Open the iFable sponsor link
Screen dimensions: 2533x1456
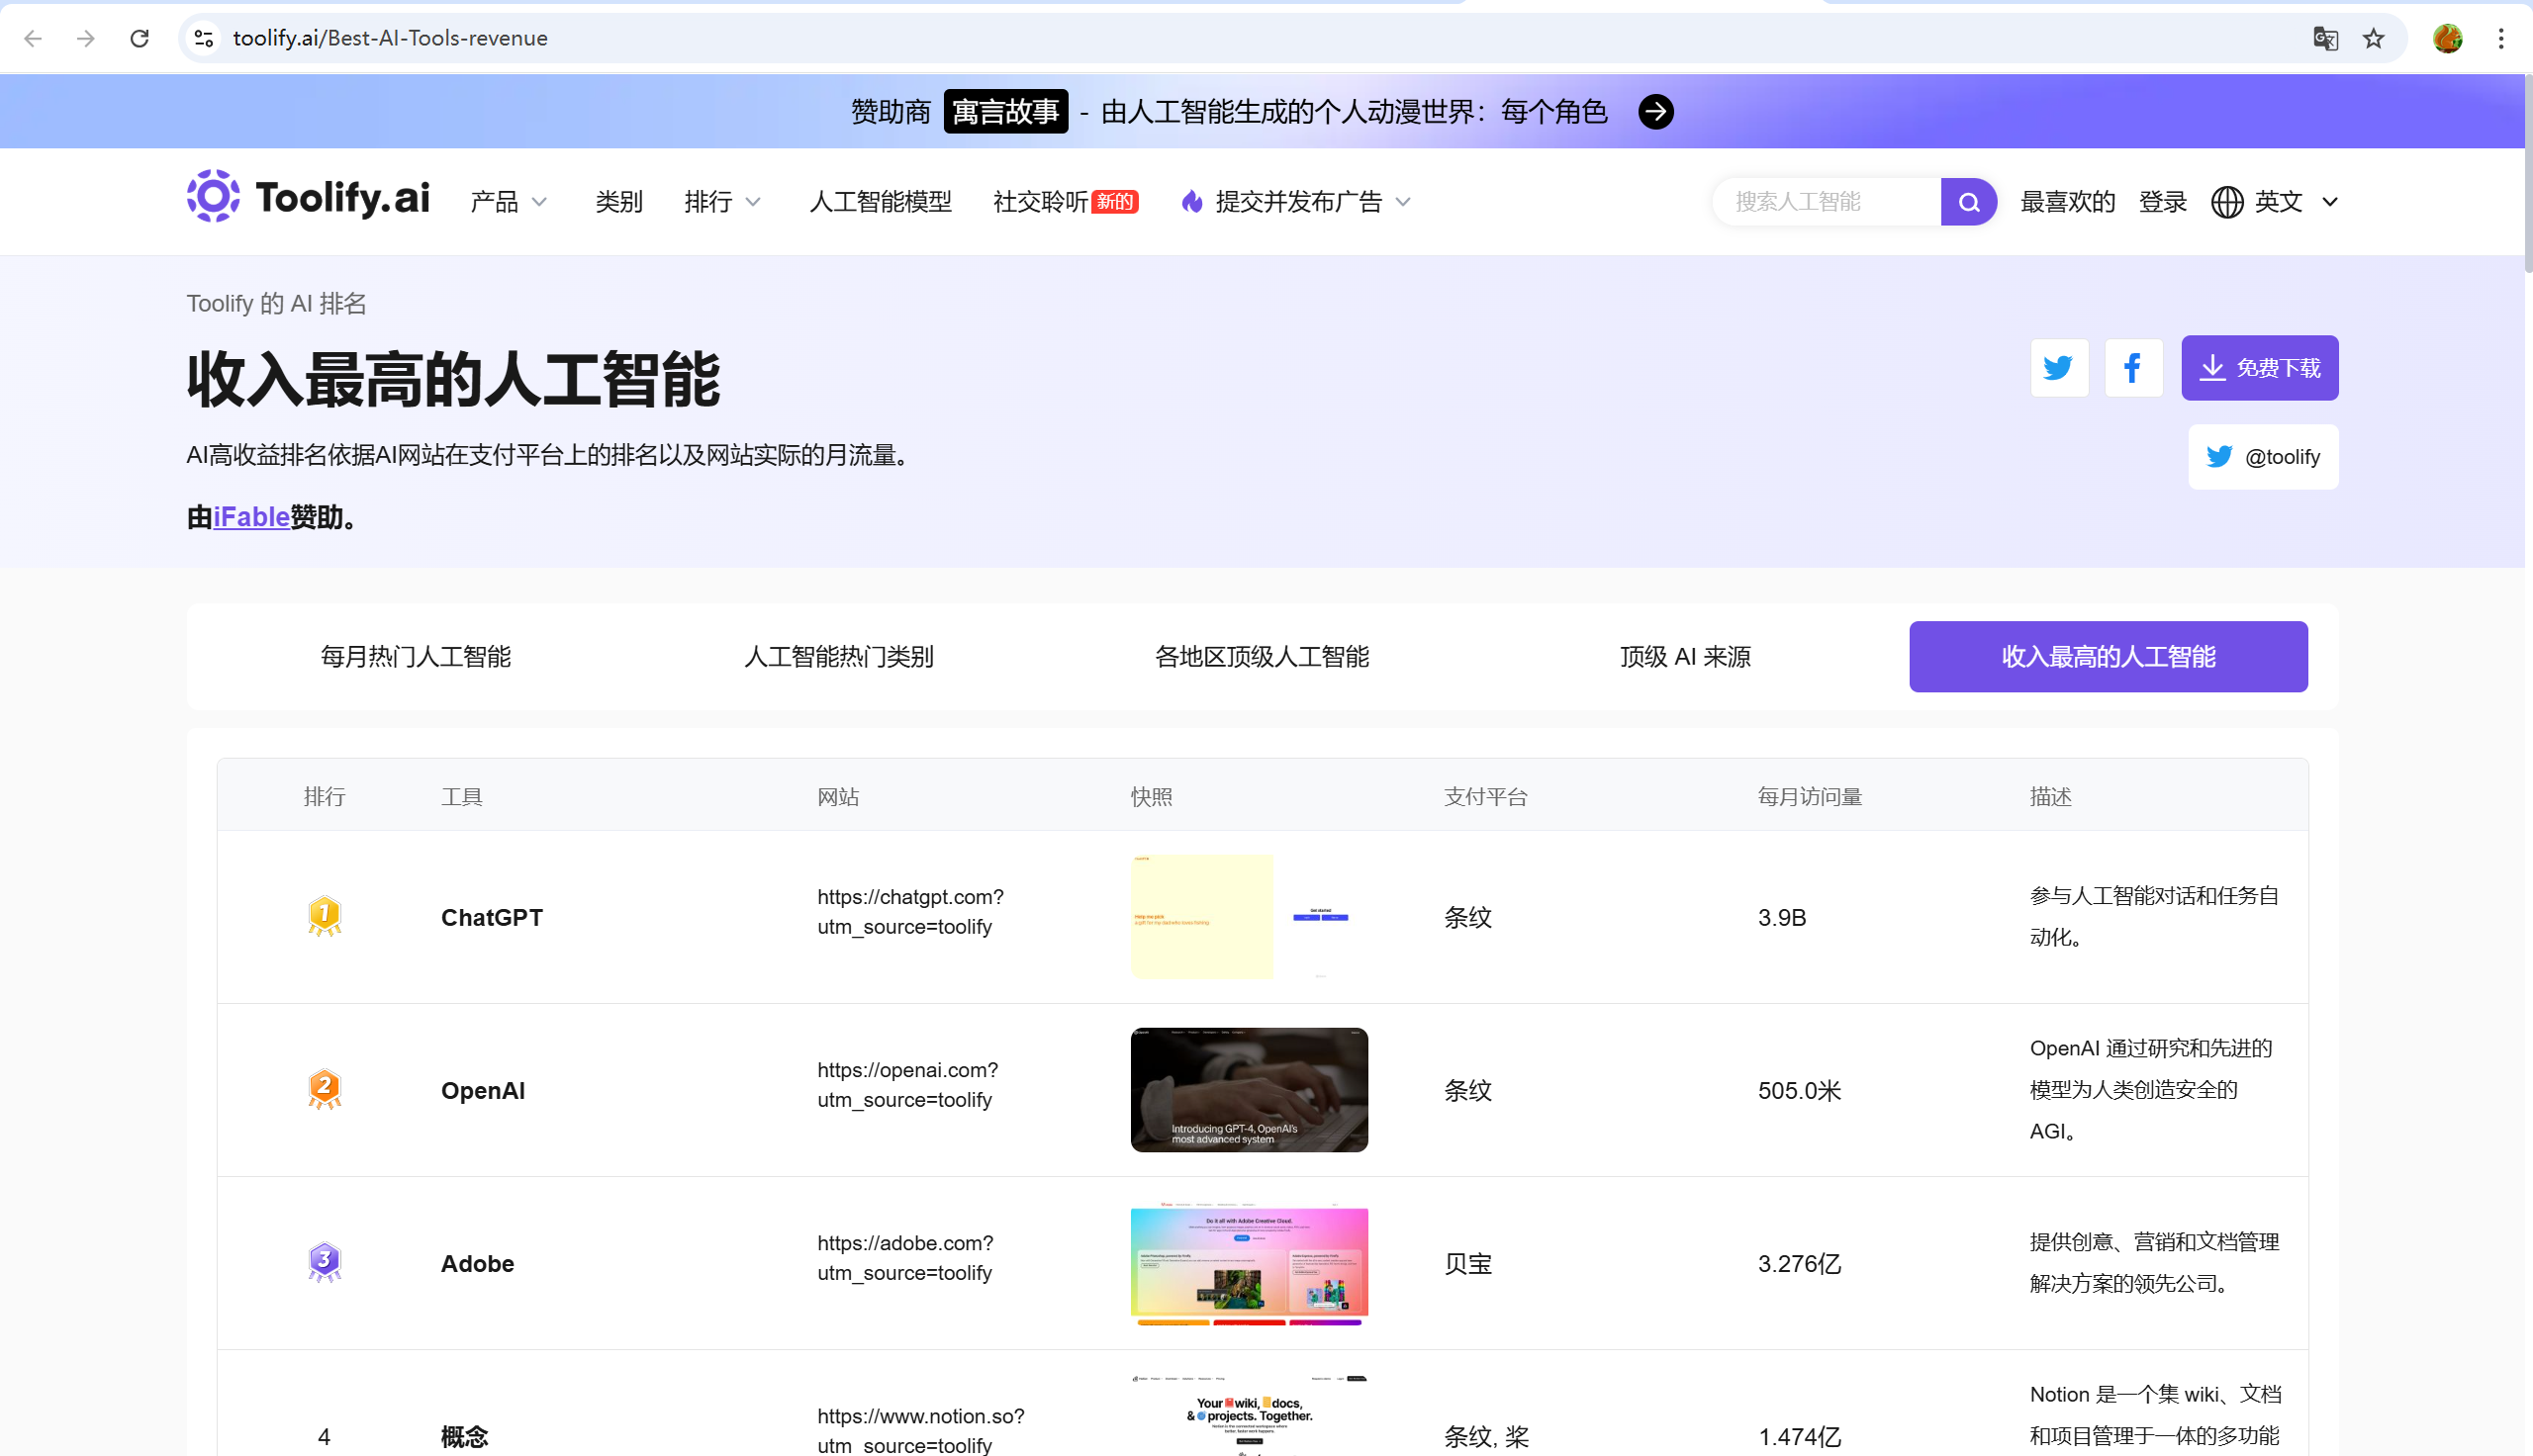[x=250, y=517]
